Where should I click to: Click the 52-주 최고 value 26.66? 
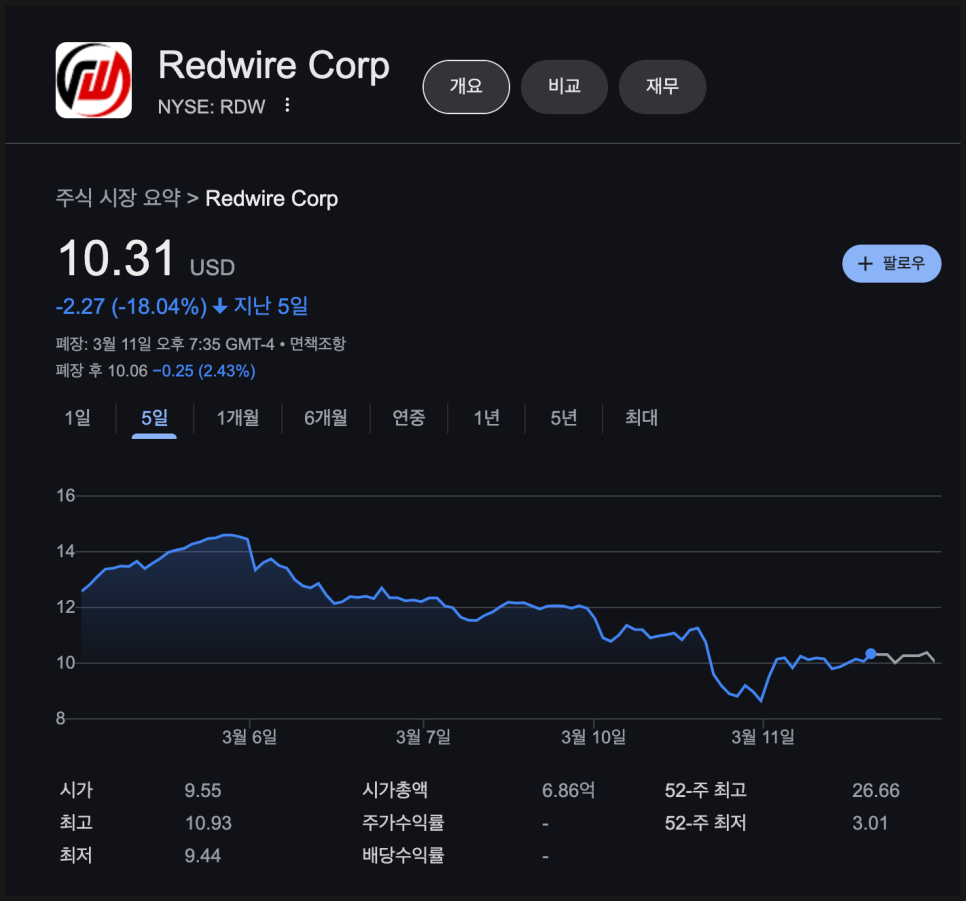(x=875, y=791)
